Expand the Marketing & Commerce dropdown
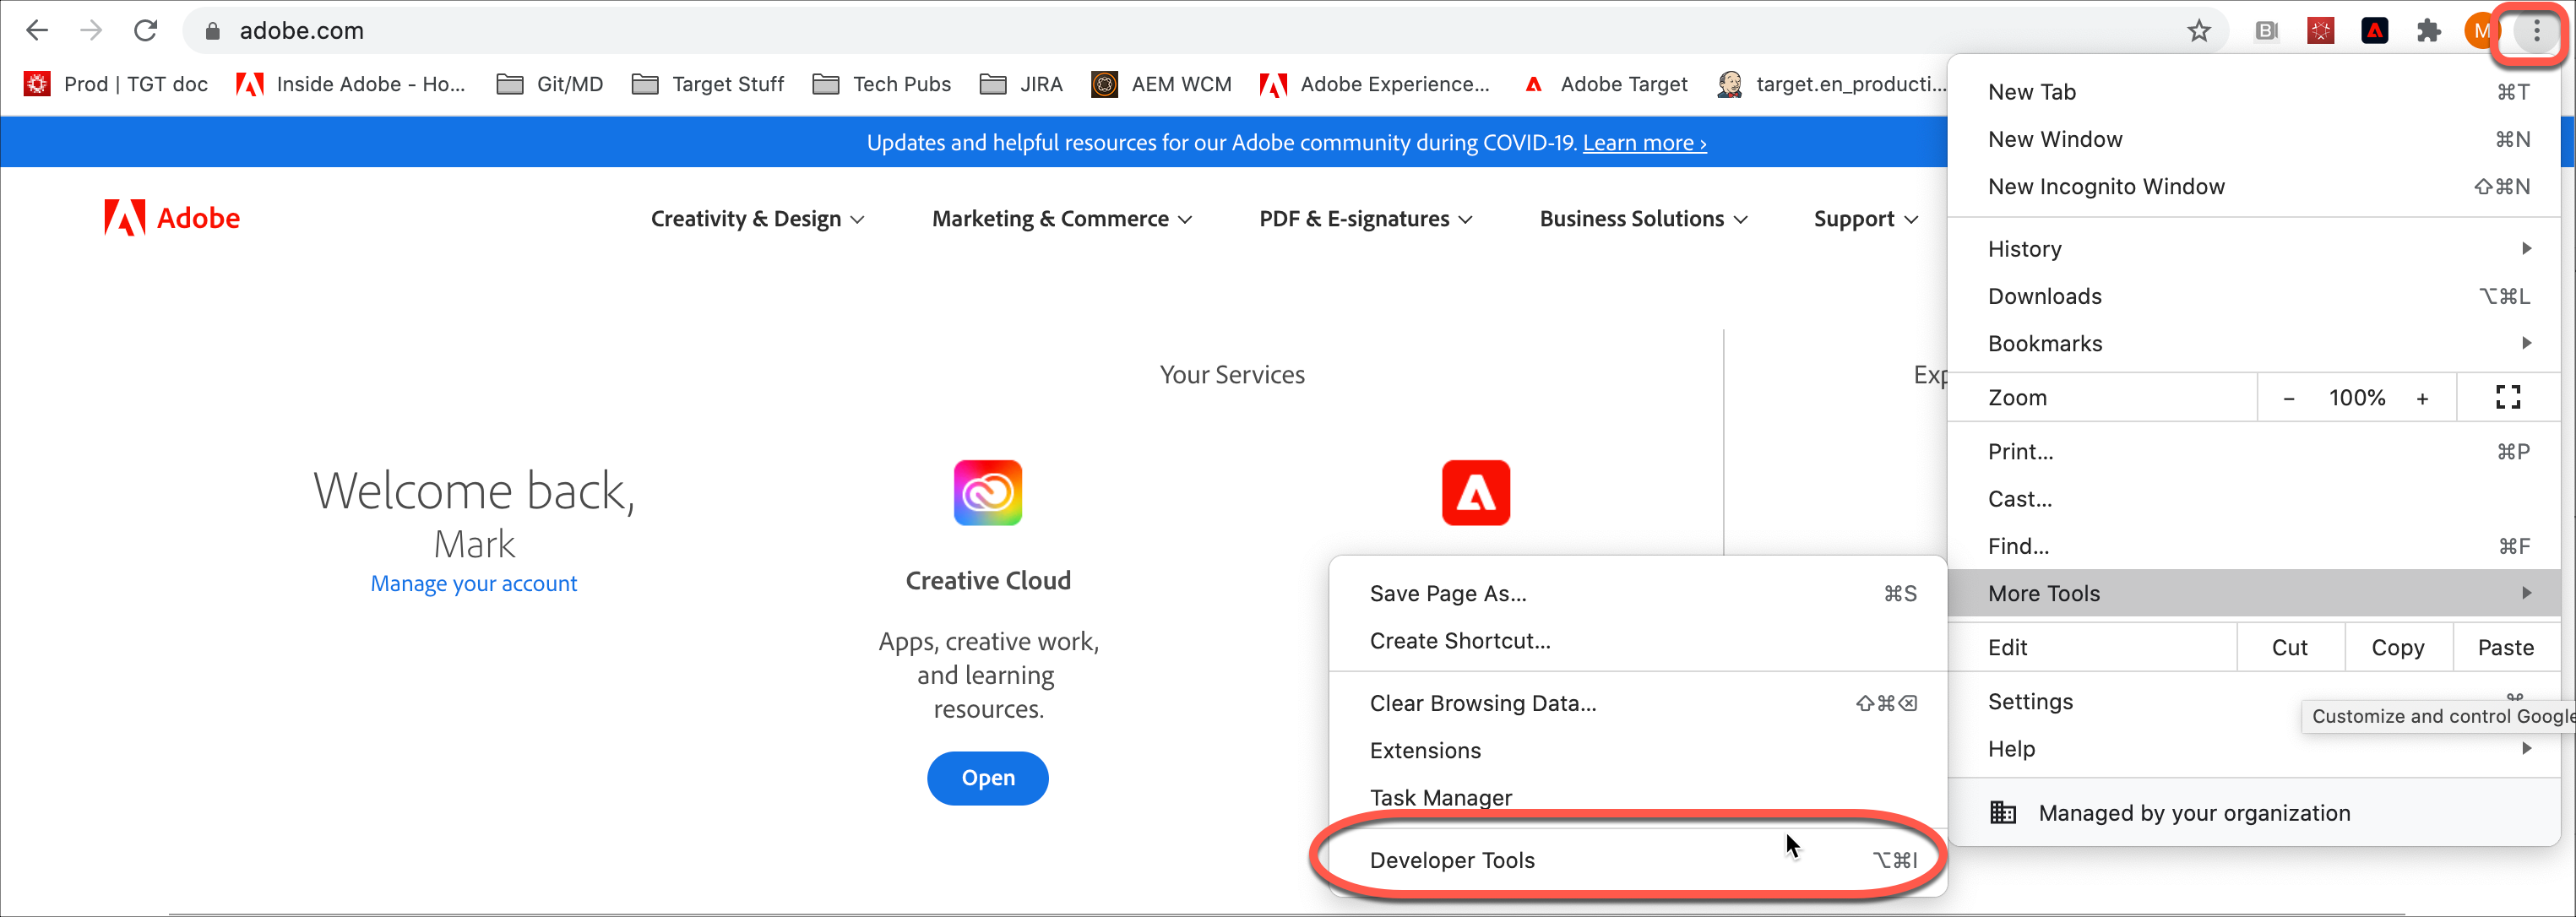Image resolution: width=2576 pixels, height=917 pixels. [1061, 219]
